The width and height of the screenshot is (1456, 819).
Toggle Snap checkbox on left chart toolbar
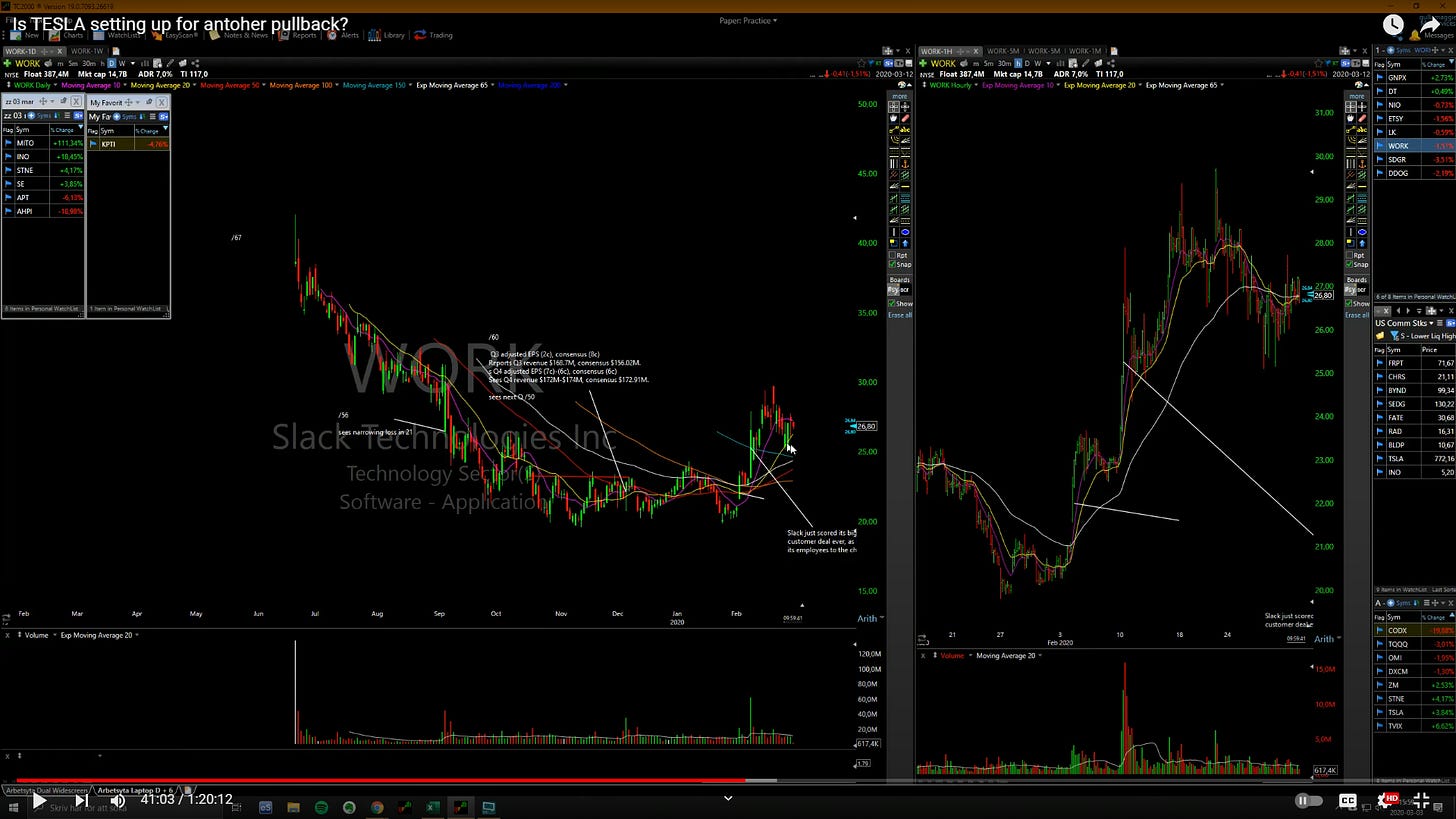click(x=893, y=265)
